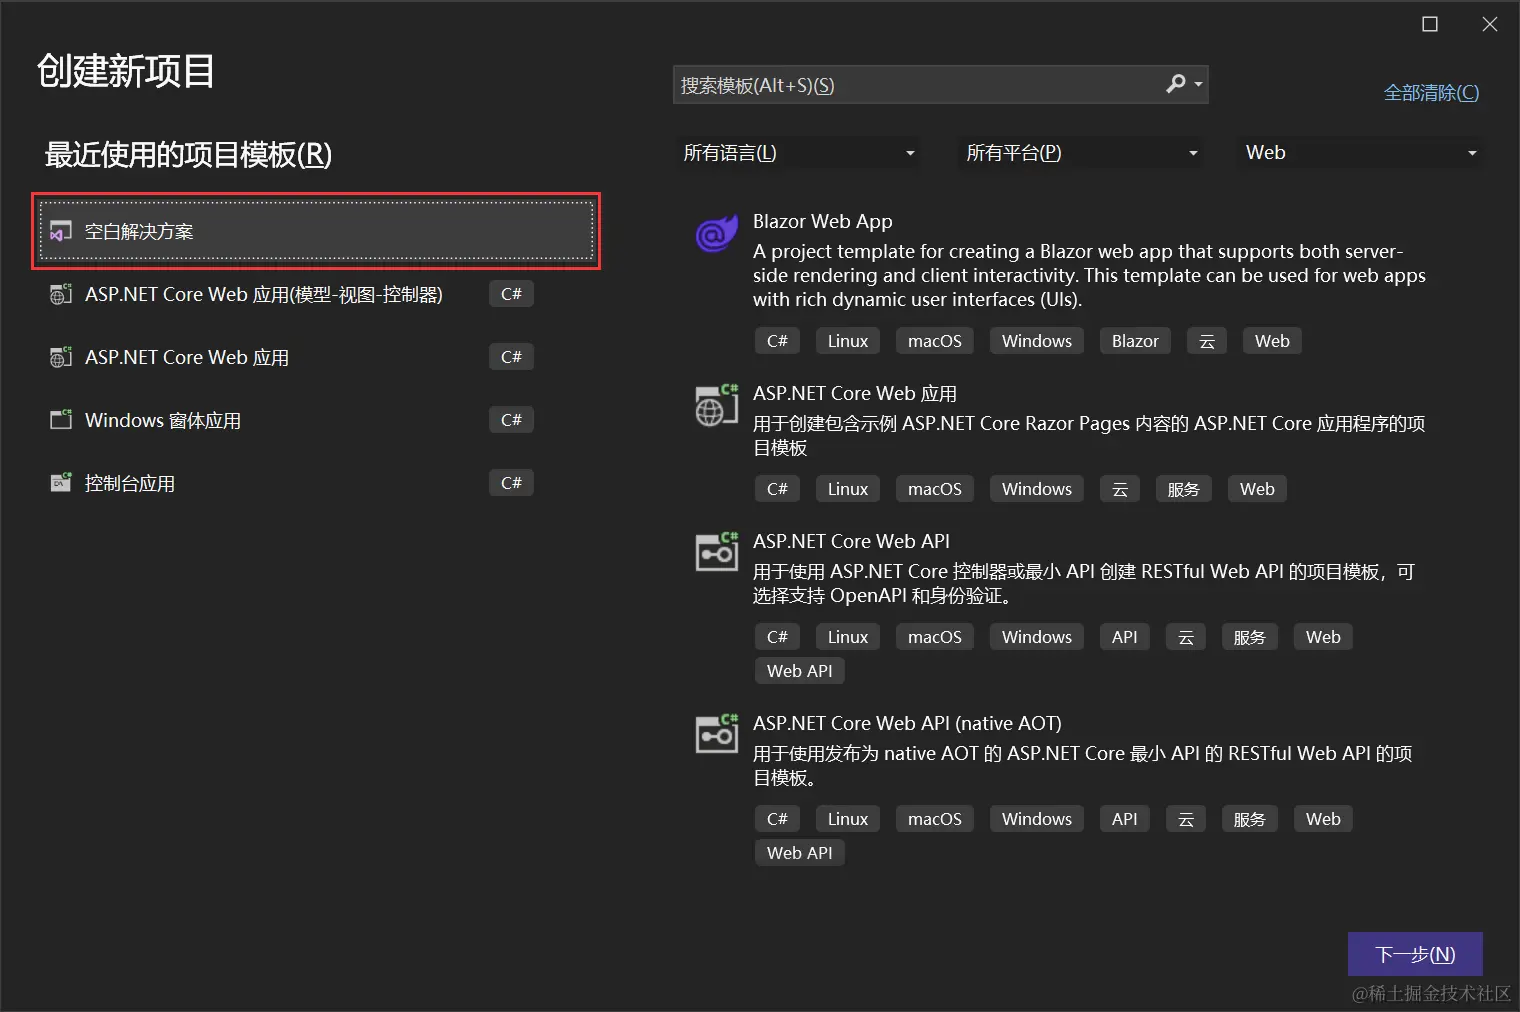1520x1012 pixels.
Task: Click the 下一步(N) button
Action: click(x=1415, y=954)
